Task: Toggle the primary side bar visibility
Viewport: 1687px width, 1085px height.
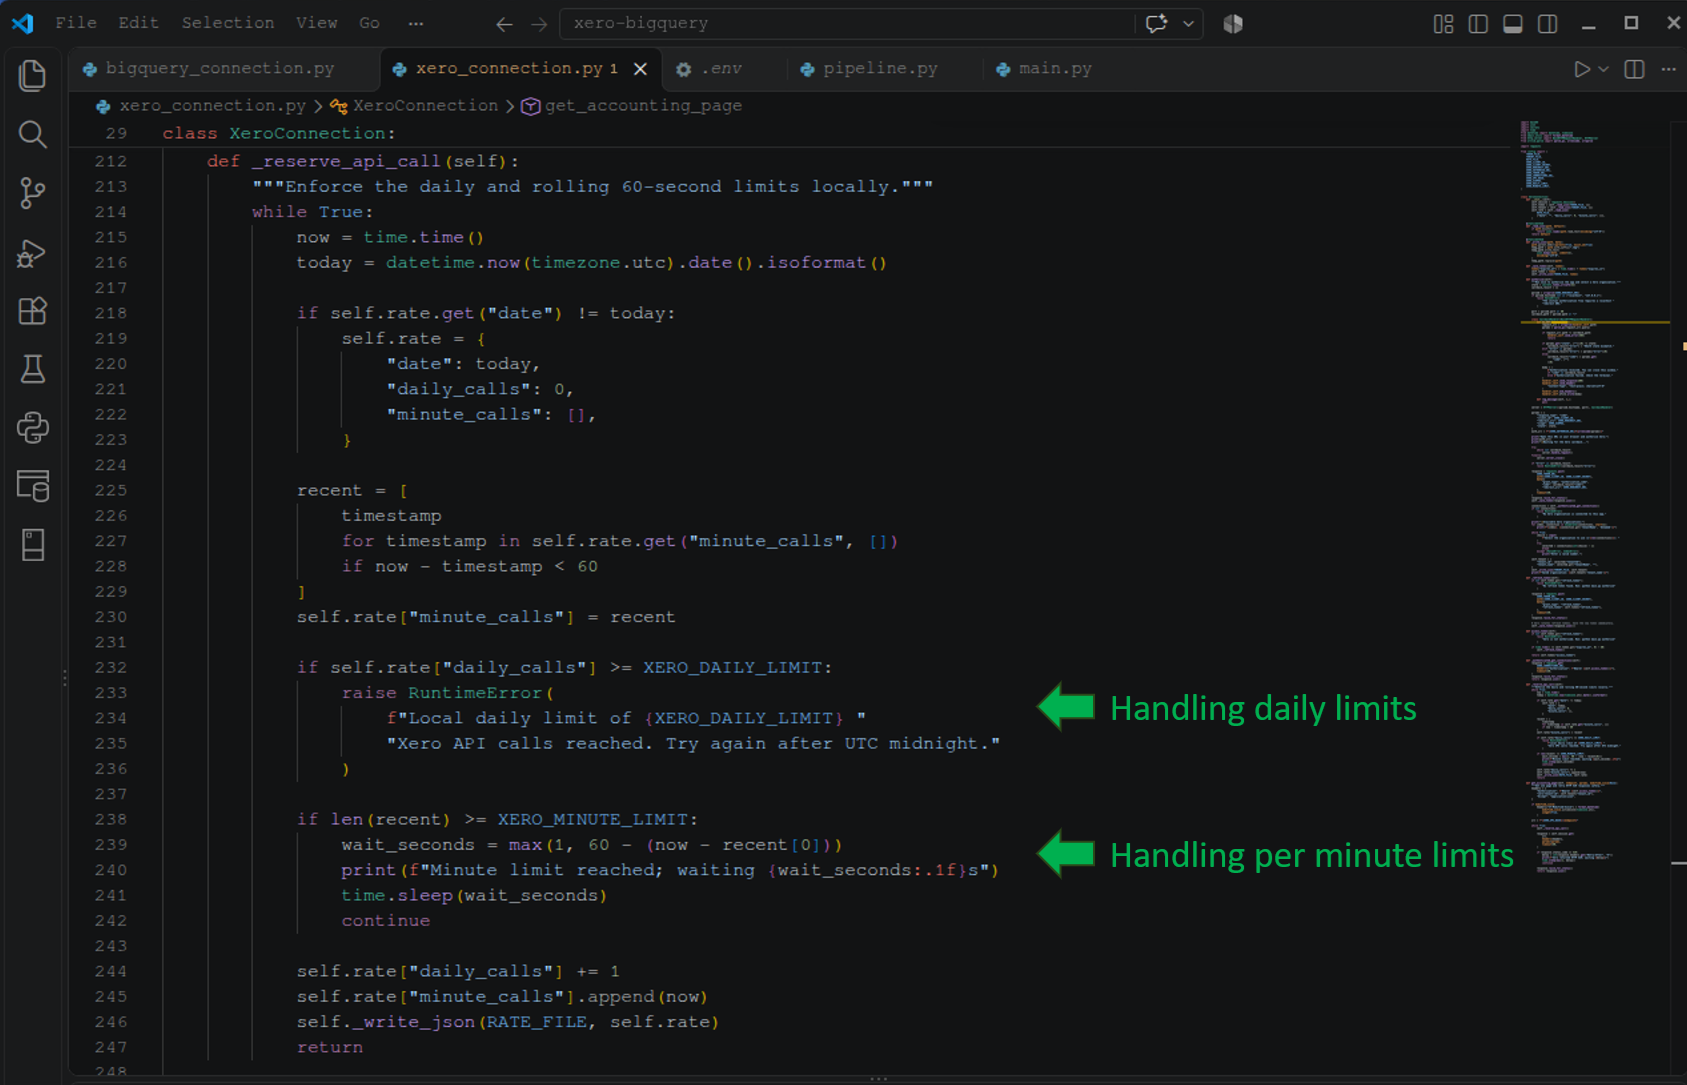Action: click(1478, 24)
